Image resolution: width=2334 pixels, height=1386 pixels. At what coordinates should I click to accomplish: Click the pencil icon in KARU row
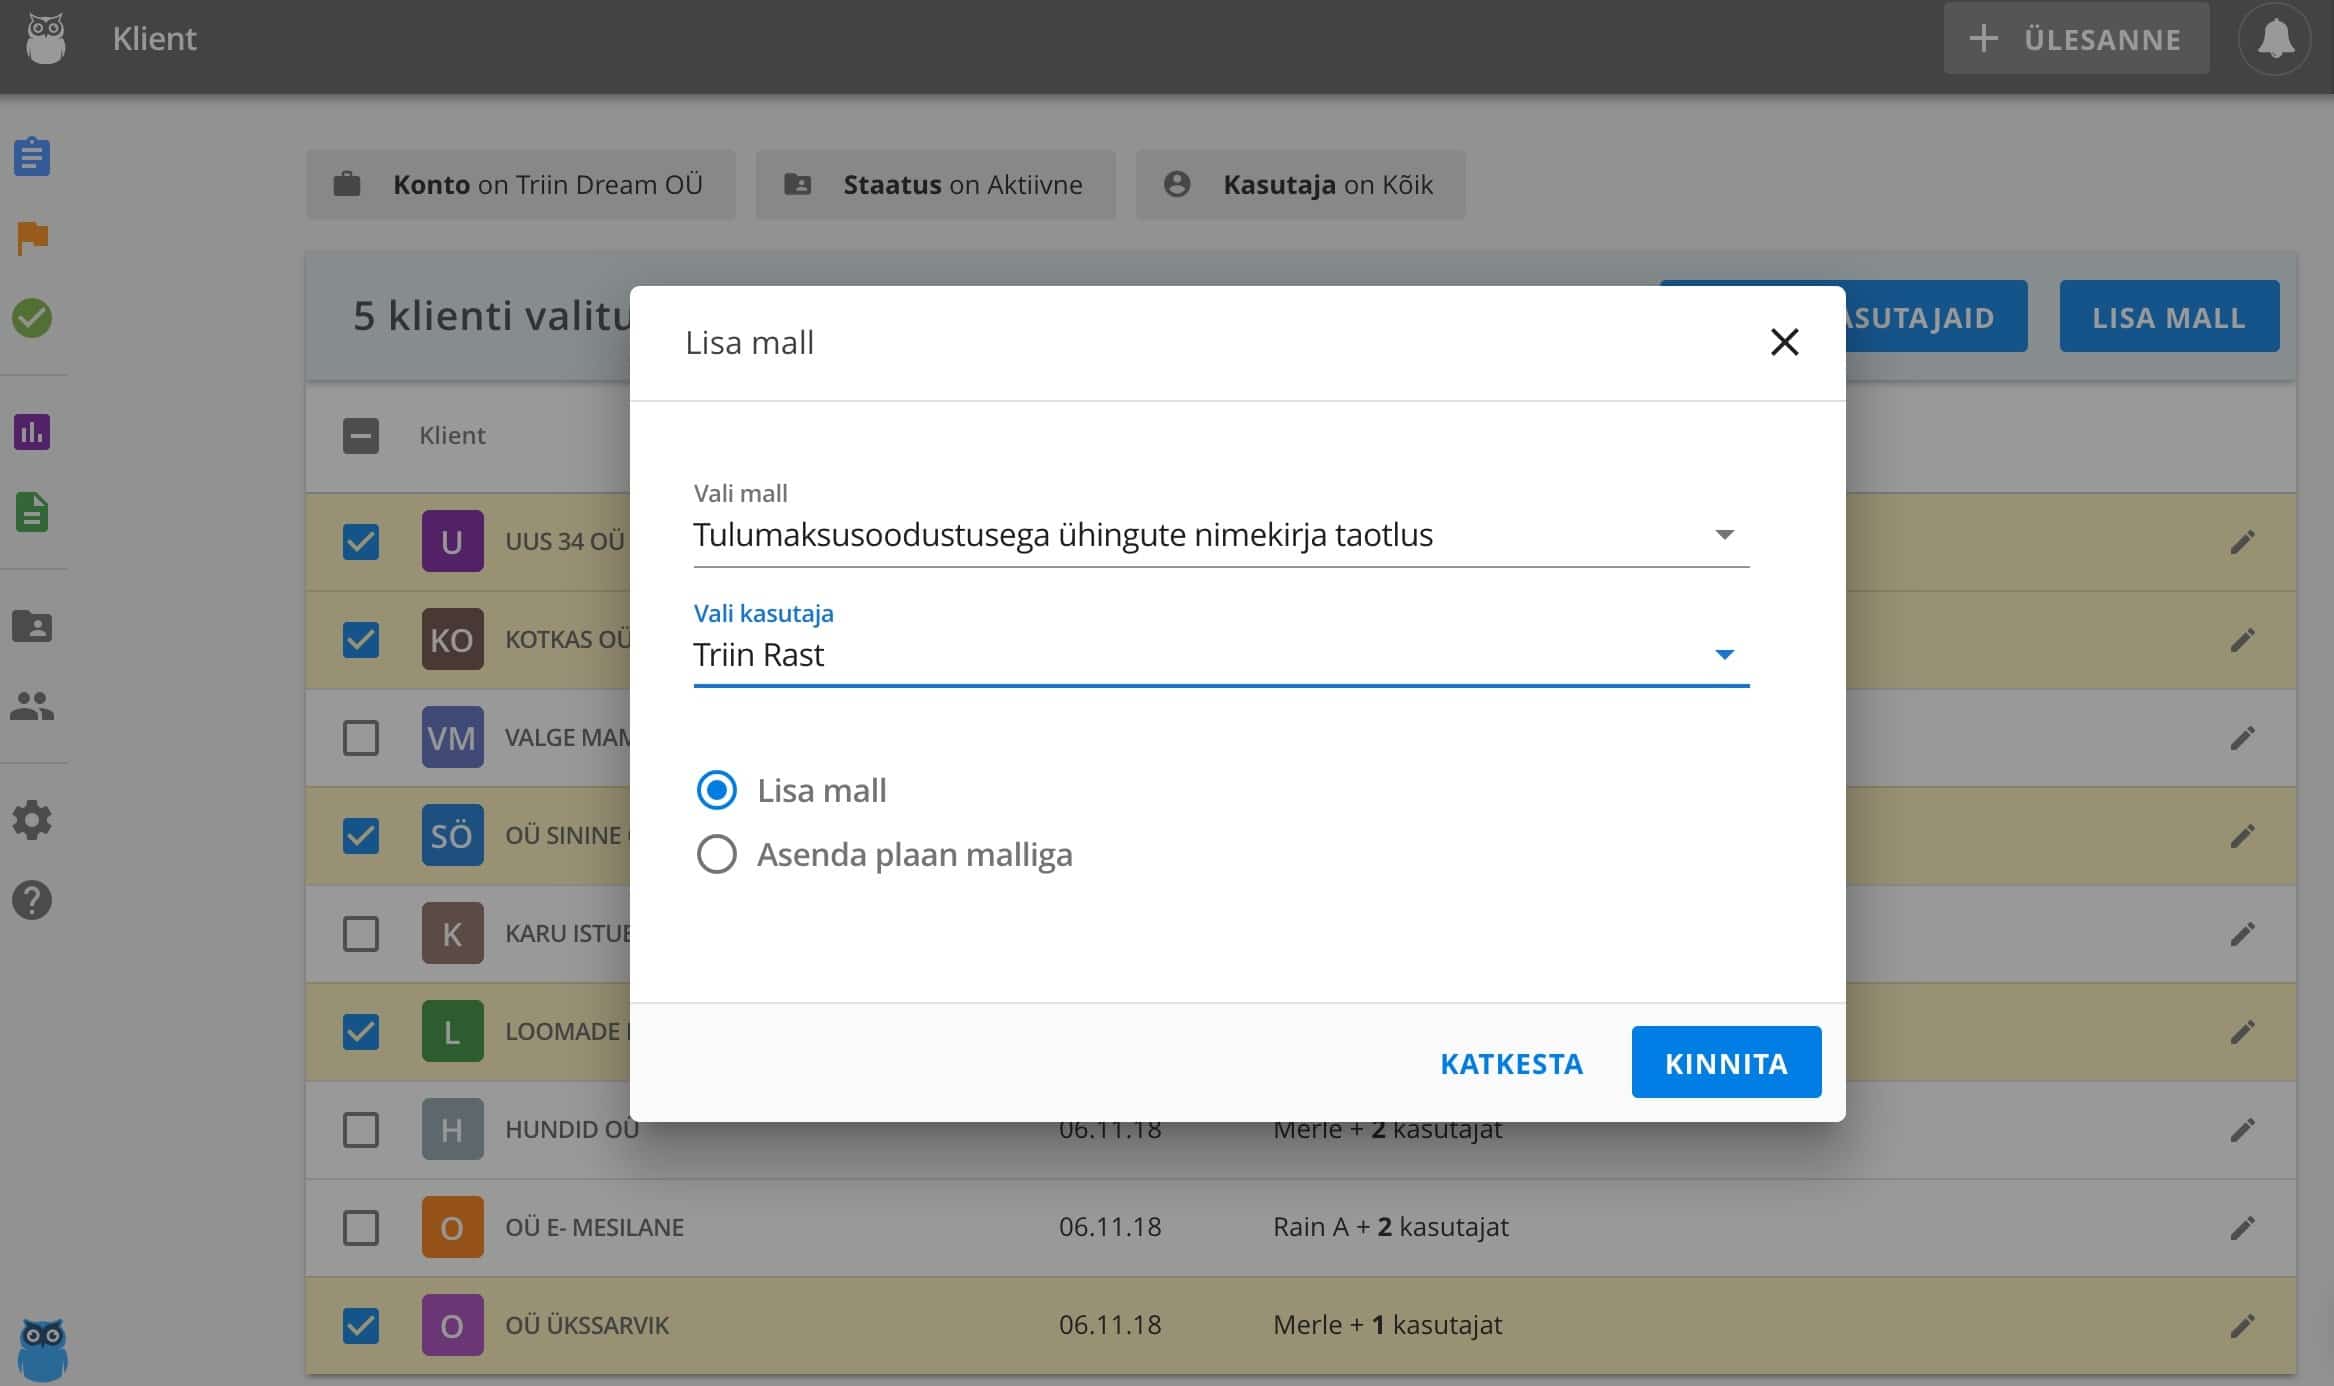coord(2242,934)
